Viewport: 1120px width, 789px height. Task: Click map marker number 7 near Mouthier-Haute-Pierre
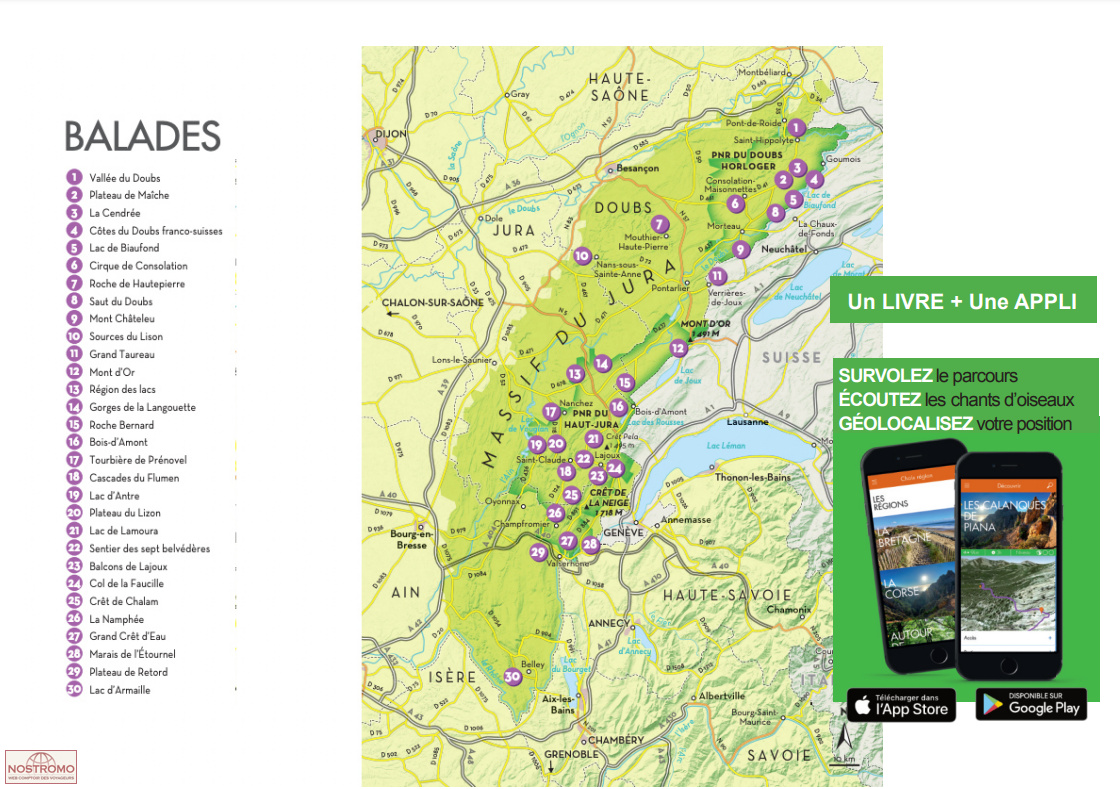click(660, 224)
